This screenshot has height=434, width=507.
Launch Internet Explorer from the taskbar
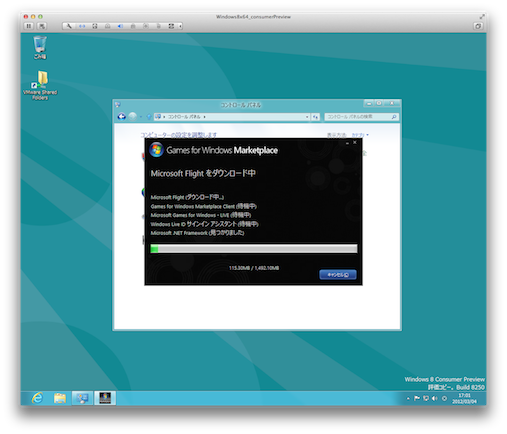(x=37, y=398)
